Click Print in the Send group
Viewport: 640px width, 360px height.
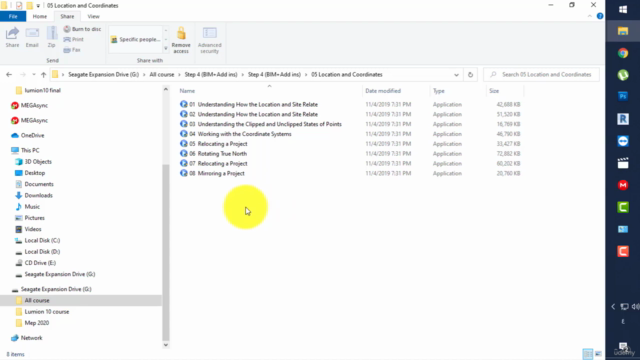click(74, 39)
